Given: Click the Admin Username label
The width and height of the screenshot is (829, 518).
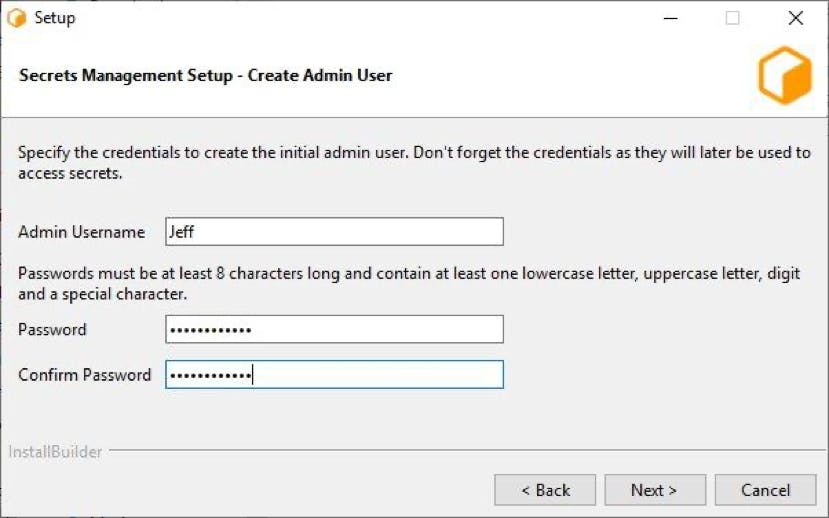Looking at the screenshot, I should coord(81,232).
